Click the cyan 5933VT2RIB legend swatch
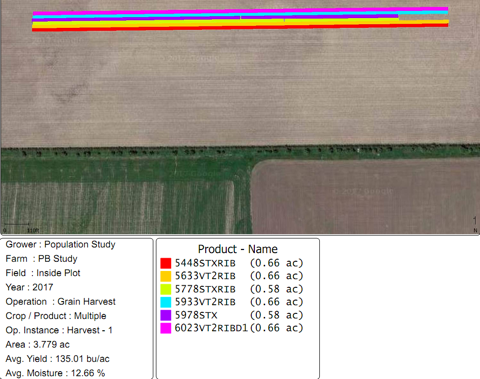The image size is (480, 379). click(x=166, y=302)
